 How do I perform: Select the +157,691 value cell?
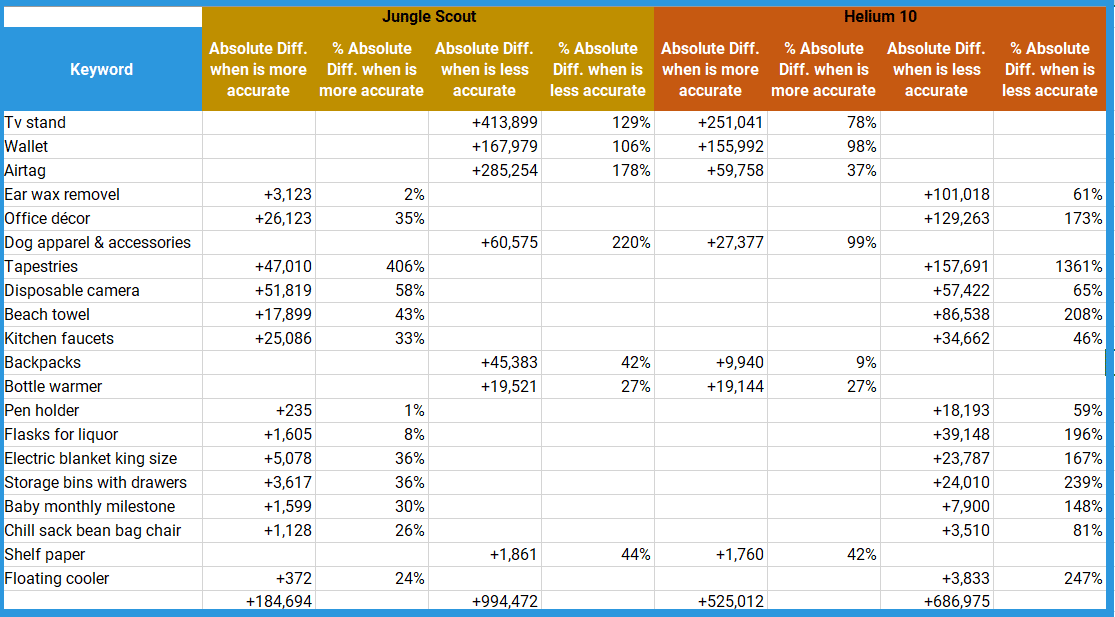point(937,267)
